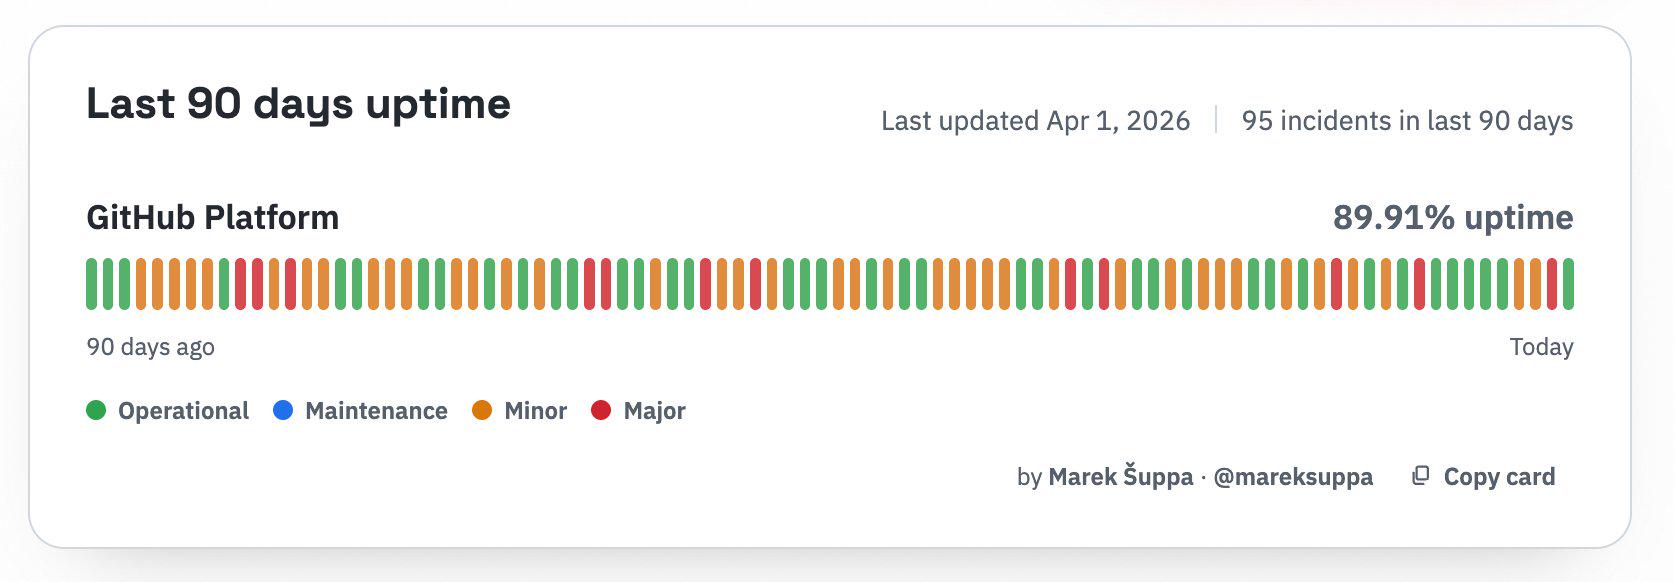Click the 89.91% uptime figure
Viewport: 1674px width, 582px height.
[x=1452, y=217]
